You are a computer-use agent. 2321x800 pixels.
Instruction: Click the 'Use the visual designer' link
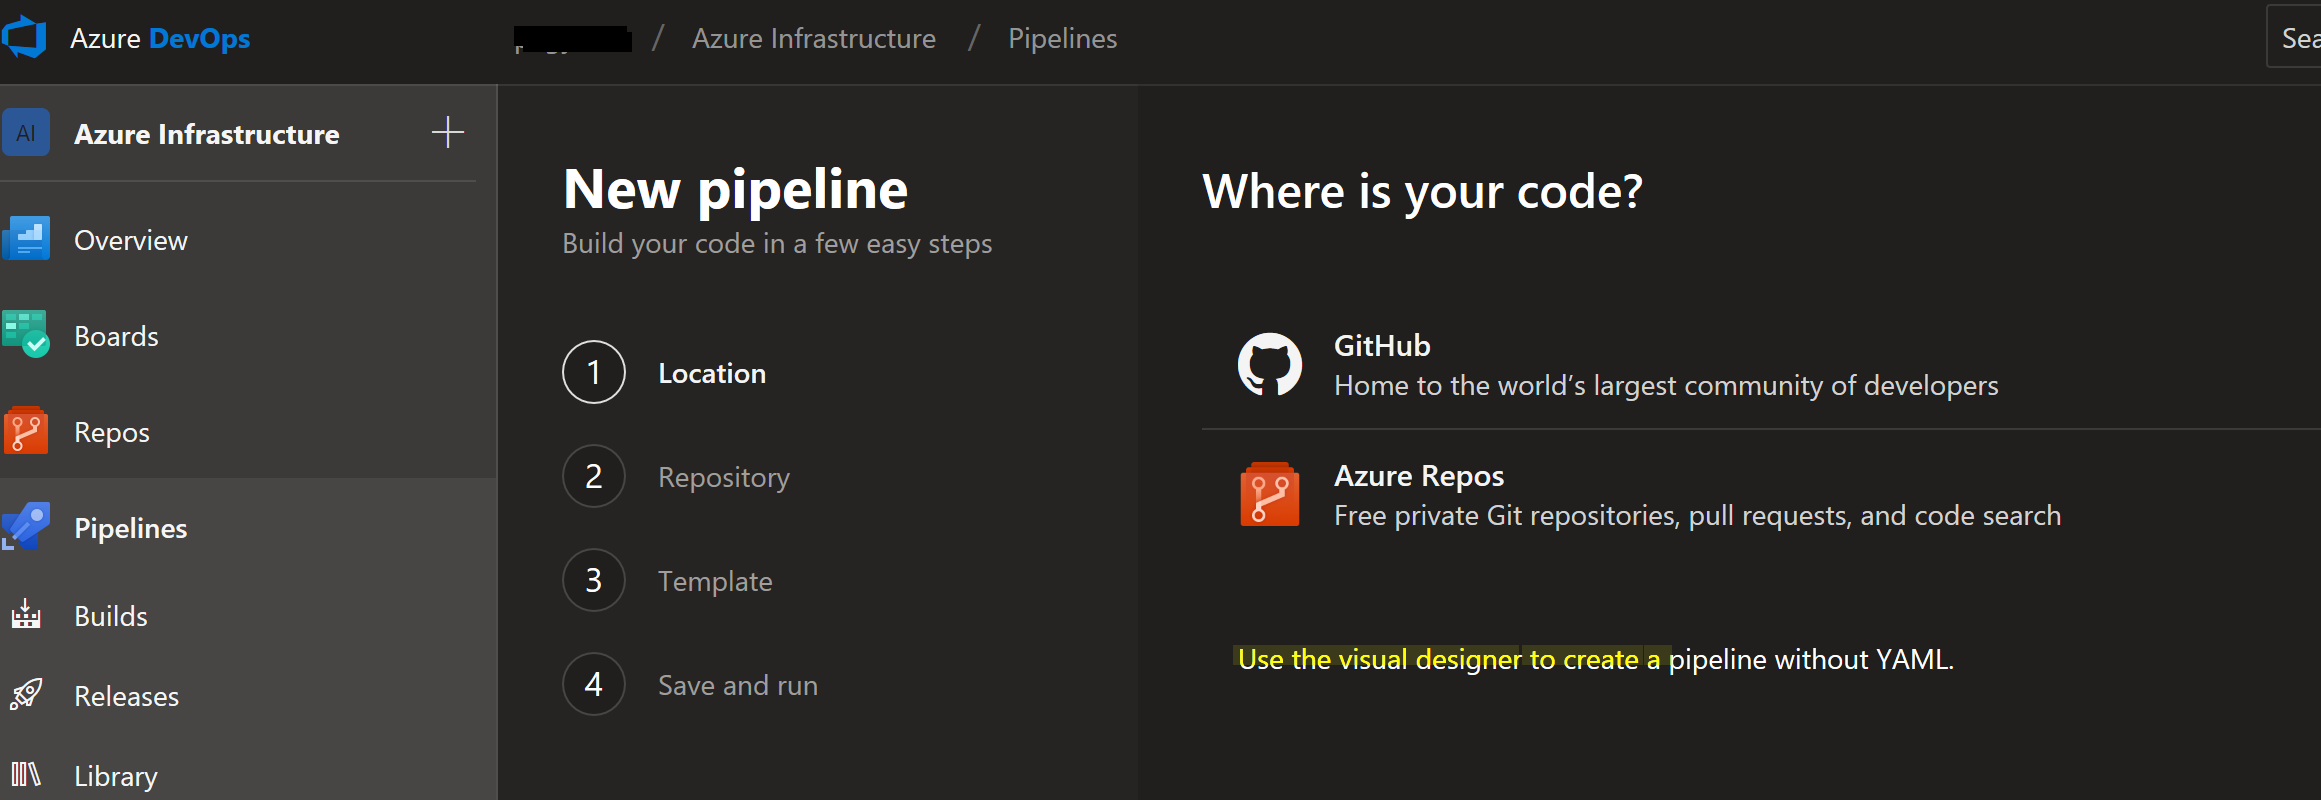pos(1596,659)
